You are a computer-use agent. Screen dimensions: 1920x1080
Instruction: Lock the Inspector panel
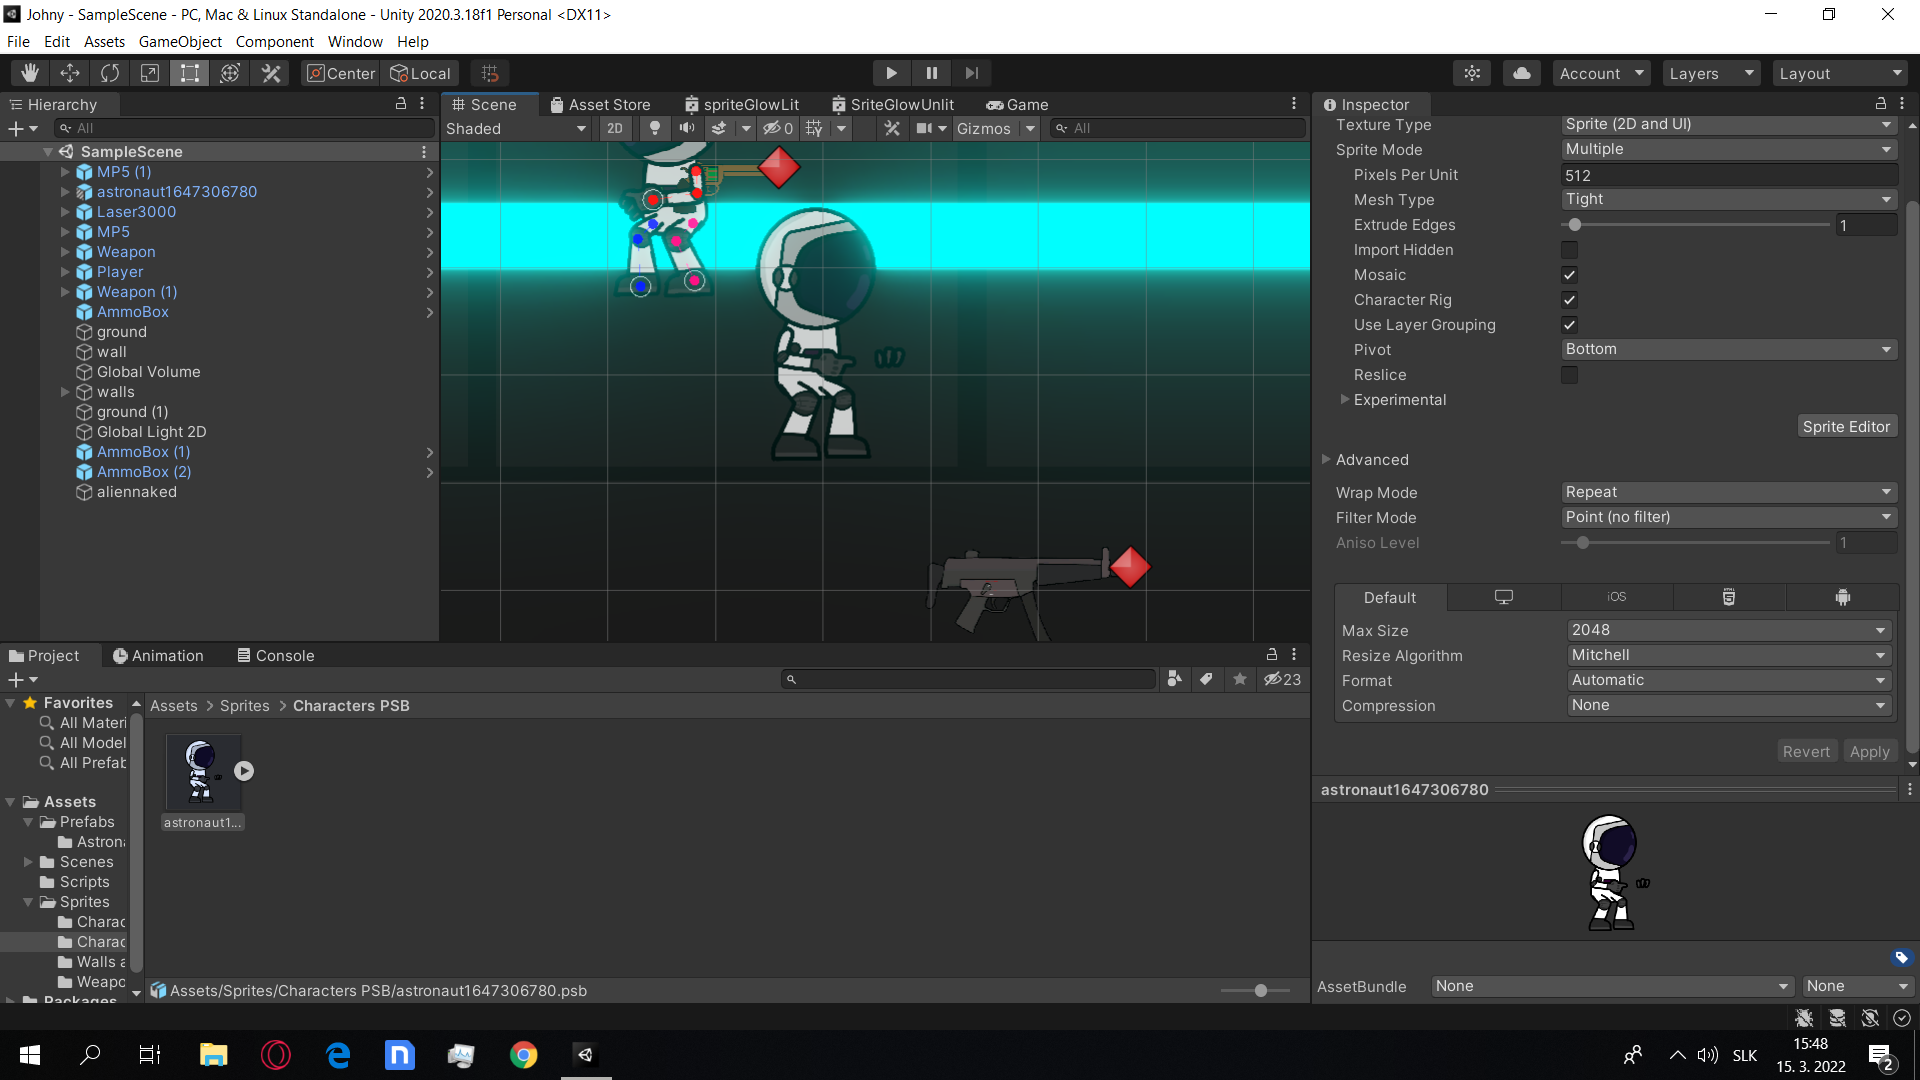coord(1881,103)
